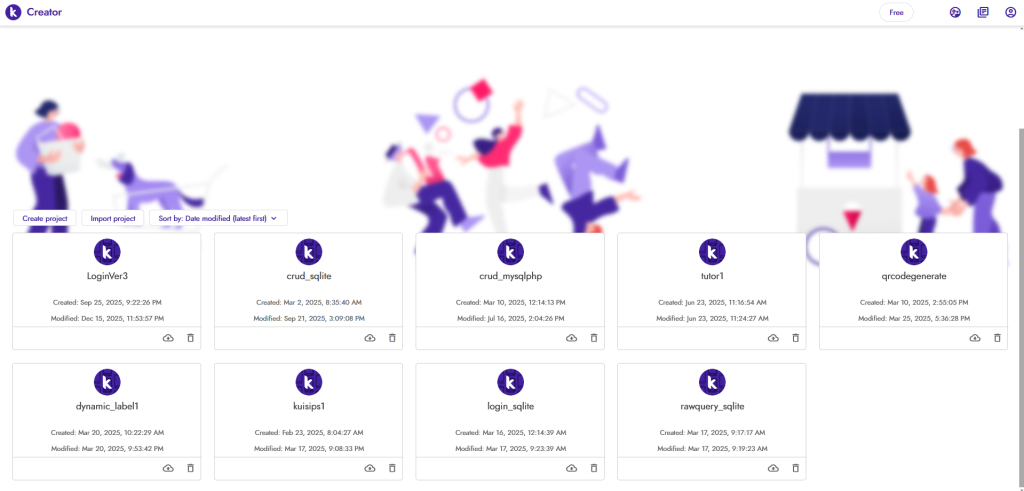The width and height of the screenshot is (1024, 491).
Task: Click the Kodular Creator logo icon
Action: click(13, 13)
